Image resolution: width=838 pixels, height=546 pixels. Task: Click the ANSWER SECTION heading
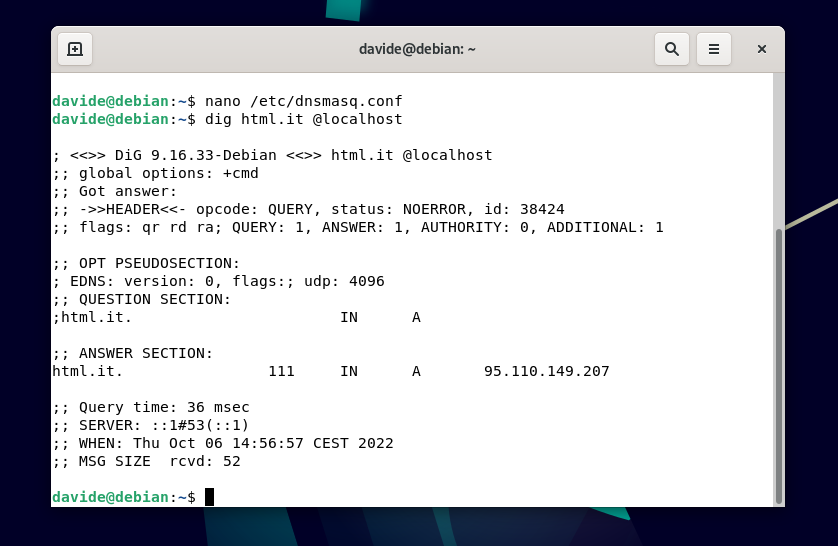pos(133,353)
